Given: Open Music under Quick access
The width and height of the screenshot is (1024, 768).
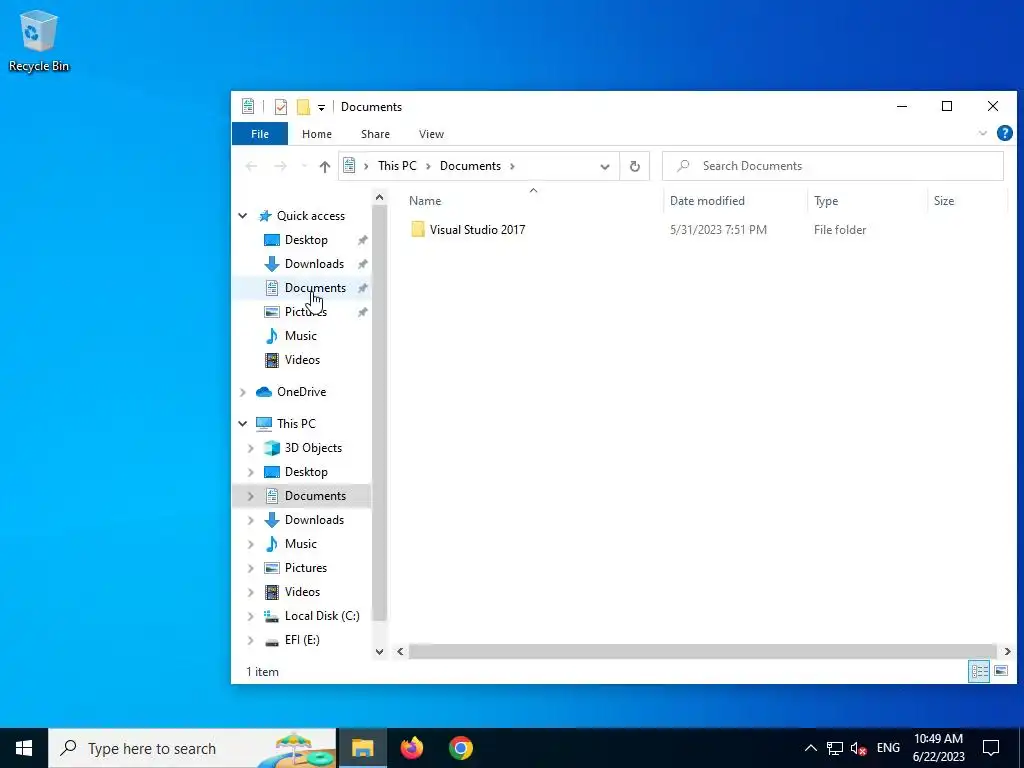Looking at the screenshot, I should (x=300, y=336).
